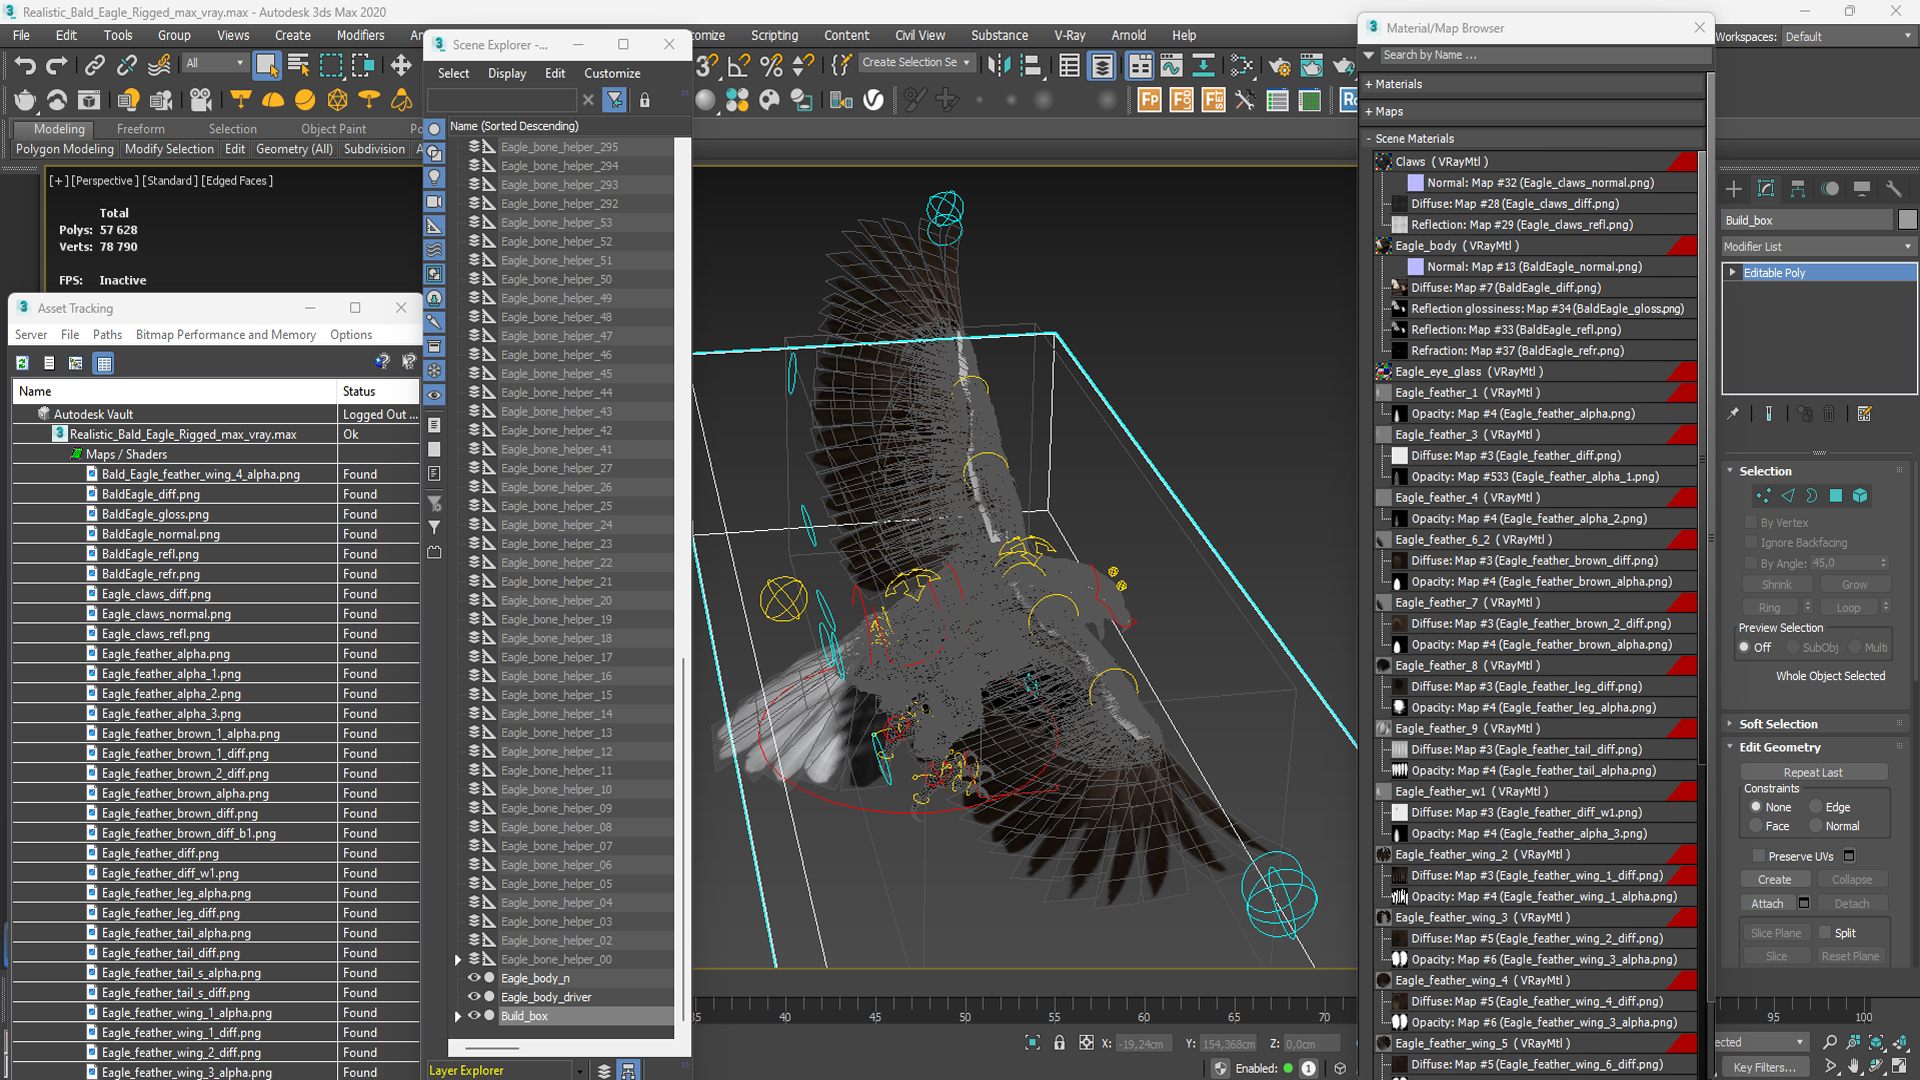Activate the Select and Move tool
Screen dimensions: 1920x1080
tap(401, 66)
